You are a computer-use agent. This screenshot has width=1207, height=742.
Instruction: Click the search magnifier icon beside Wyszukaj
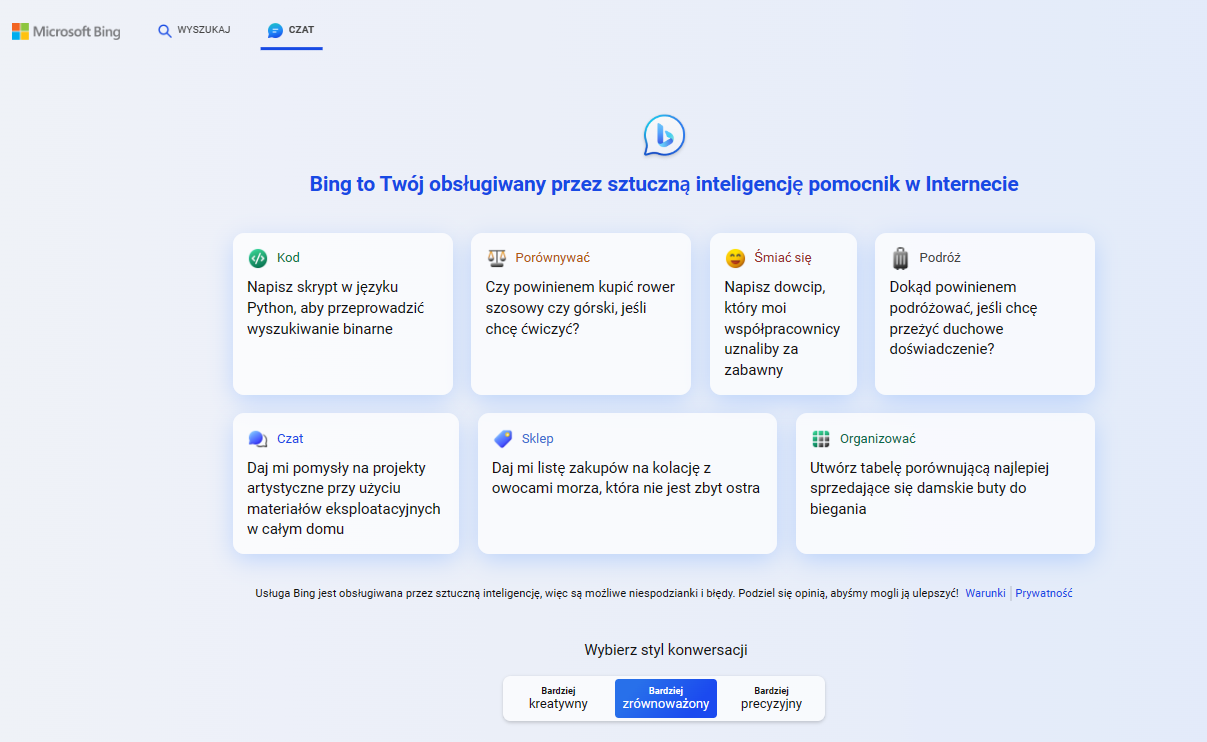click(165, 31)
